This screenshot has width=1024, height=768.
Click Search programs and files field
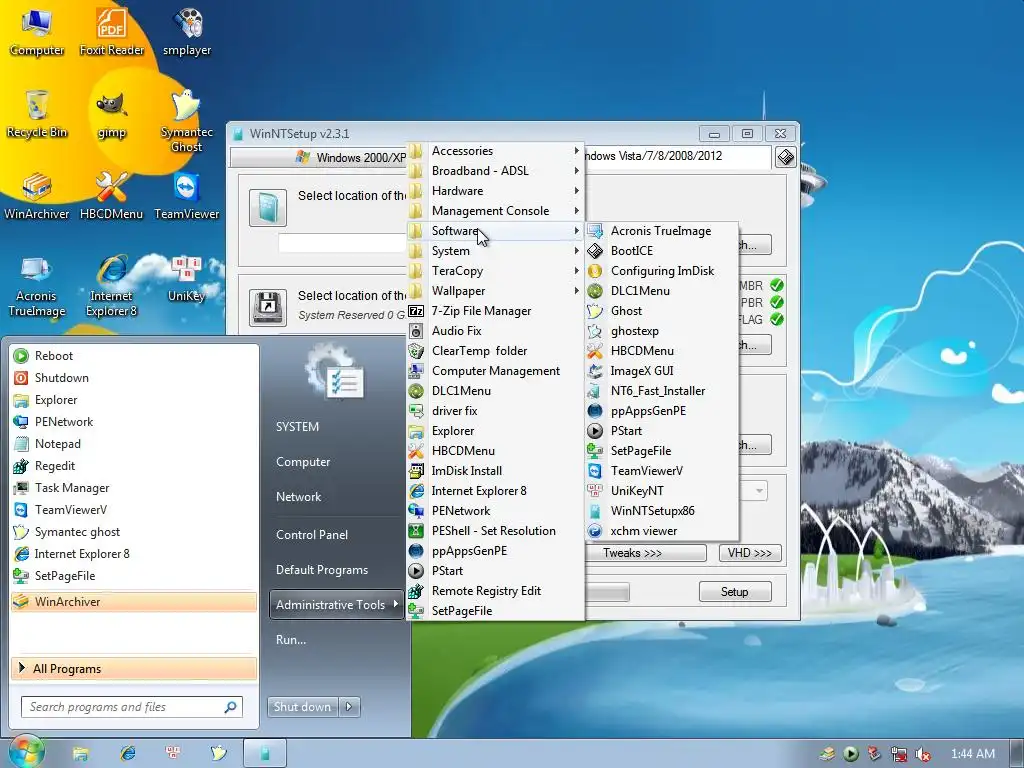[x=132, y=707]
